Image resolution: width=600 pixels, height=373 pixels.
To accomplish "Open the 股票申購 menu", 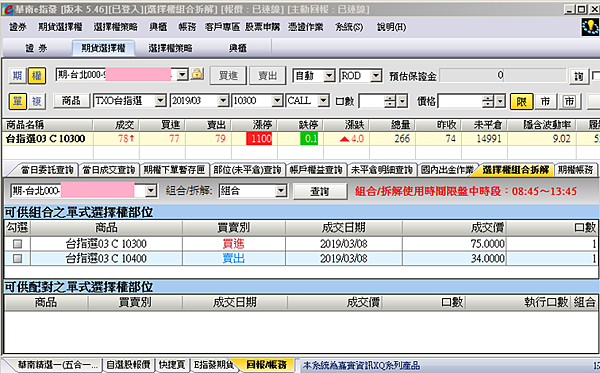I will tap(262, 27).
